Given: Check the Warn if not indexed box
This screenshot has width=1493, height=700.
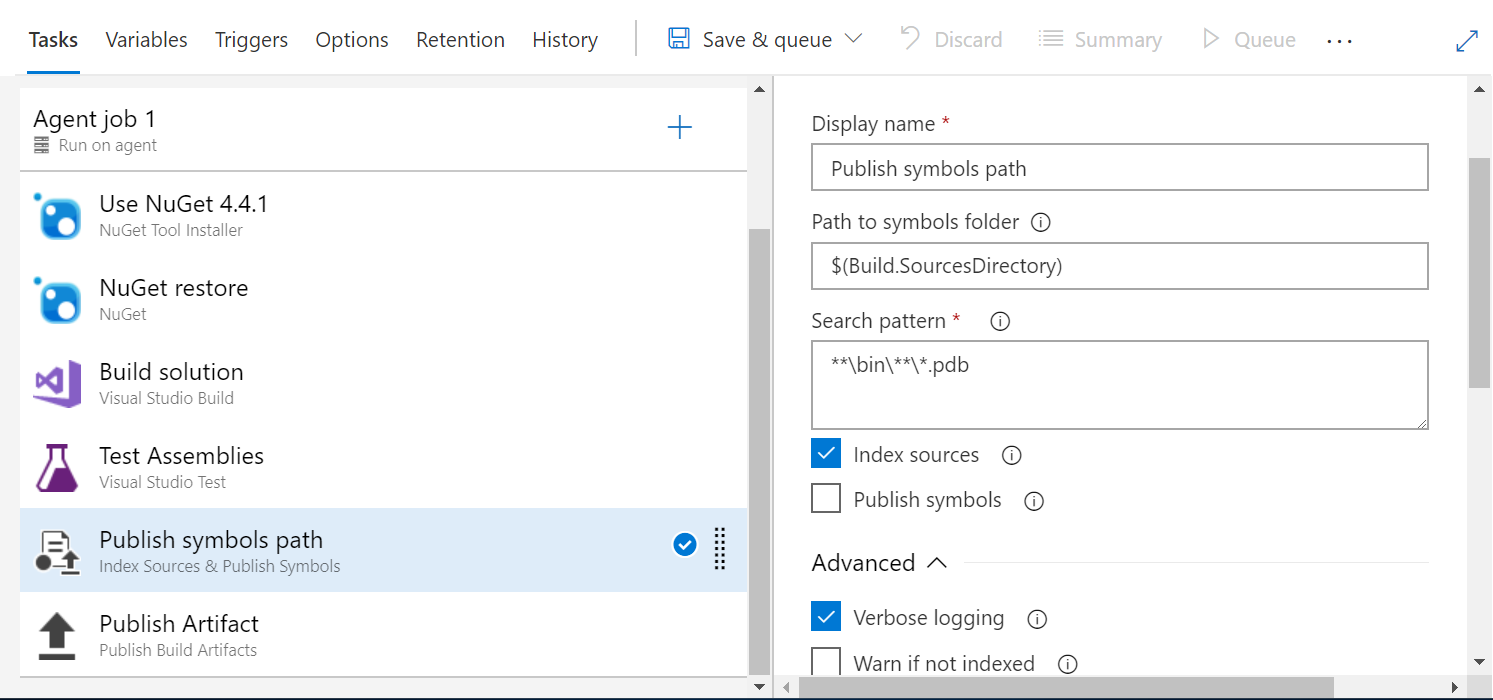Looking at the screenshot, I should [826, 662].
